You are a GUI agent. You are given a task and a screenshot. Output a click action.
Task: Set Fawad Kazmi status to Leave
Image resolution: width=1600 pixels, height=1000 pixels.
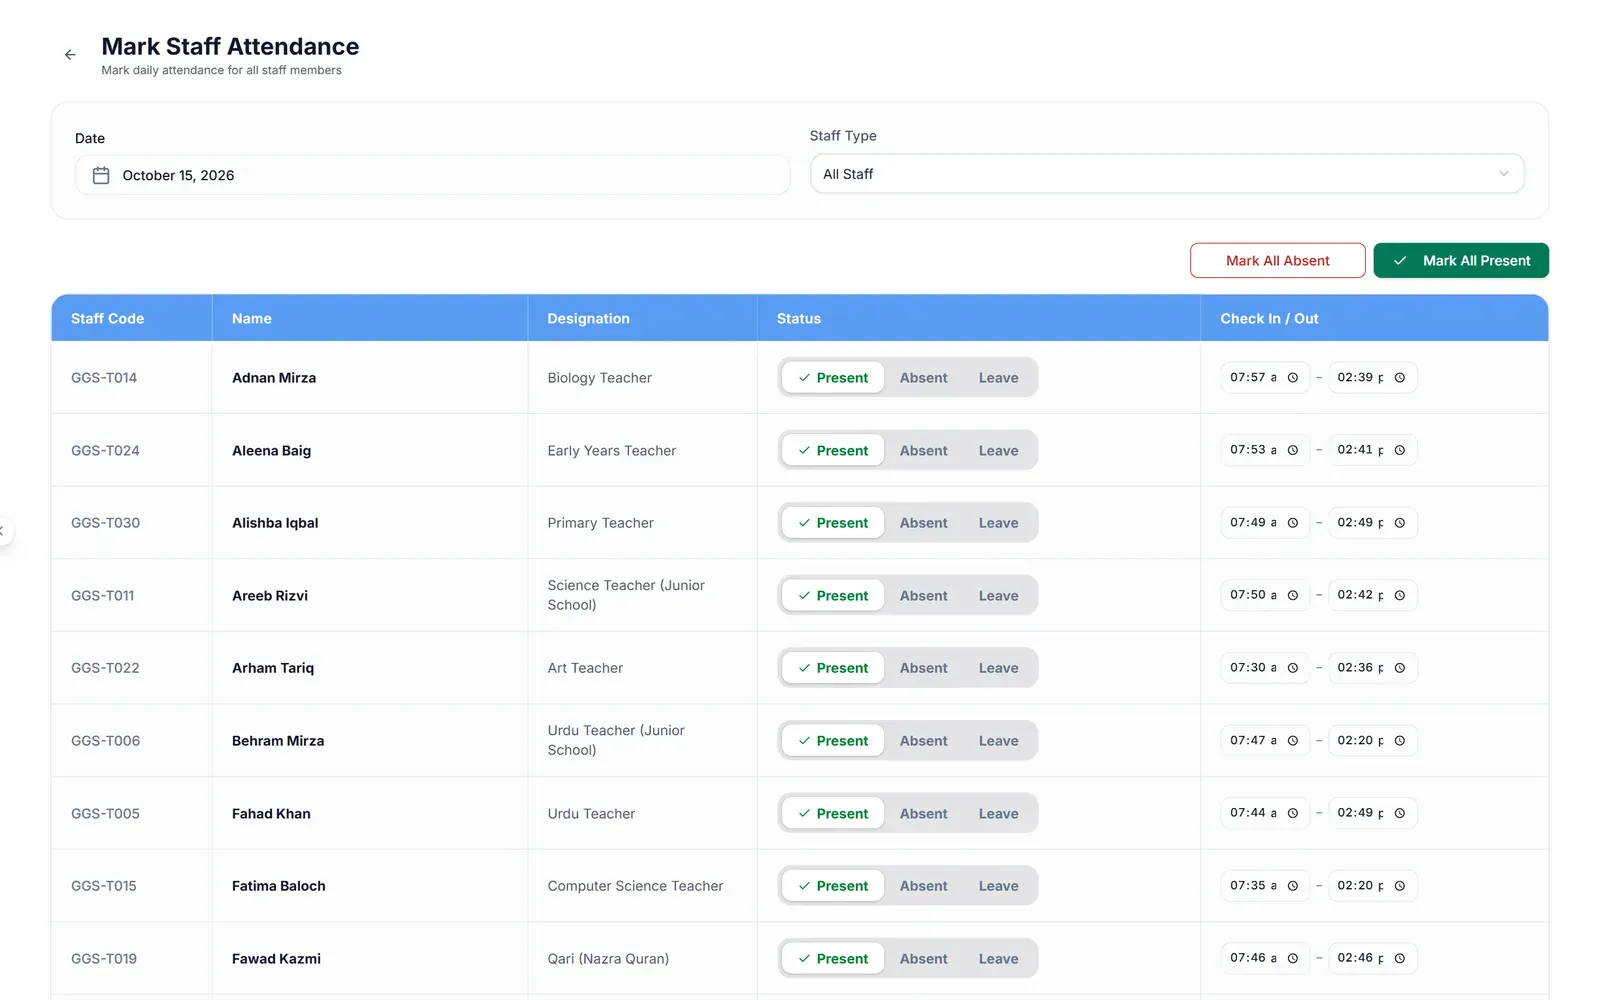coord(998,958)
